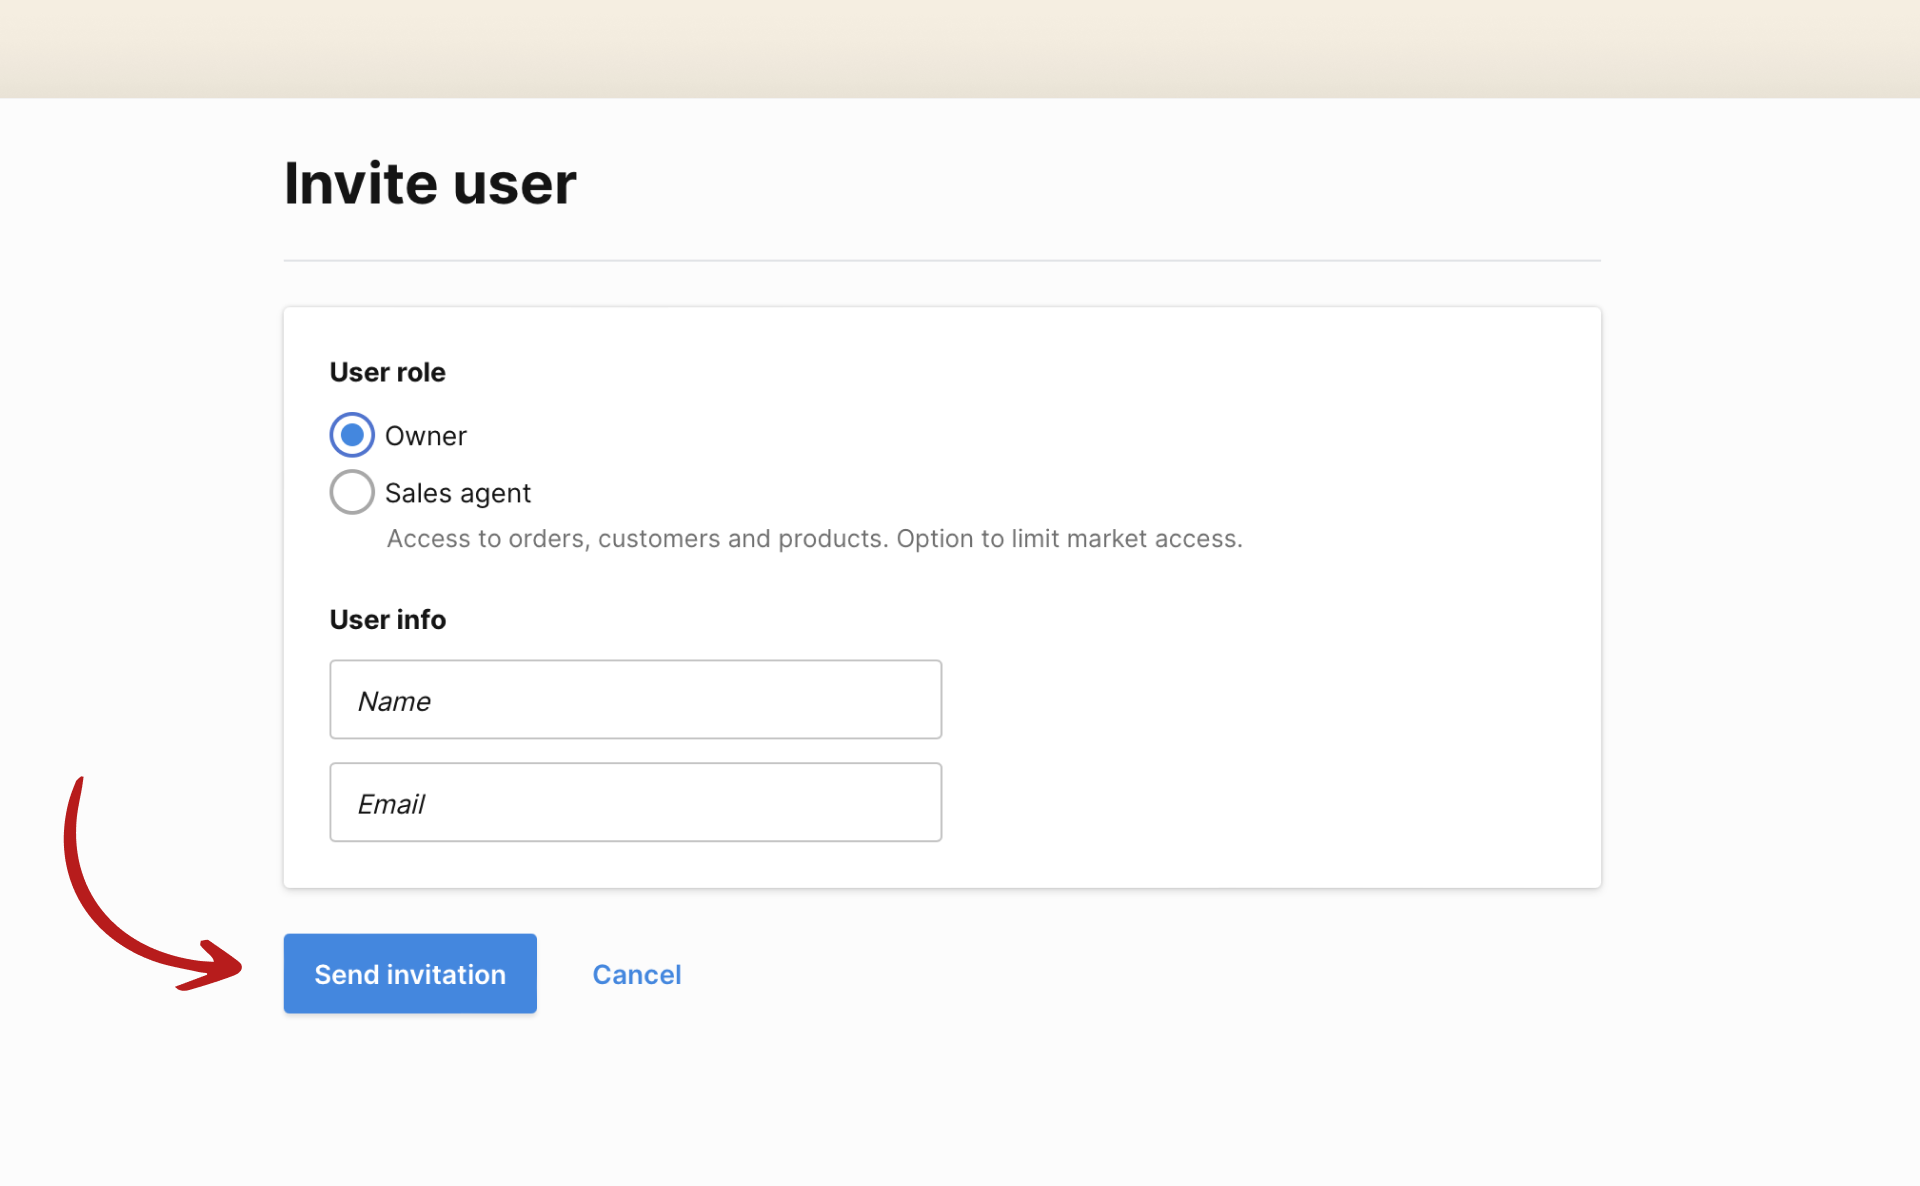Focus the Name text box under User info
The height and width of the screenshot is (1186, 1920).
pos(635,699)
